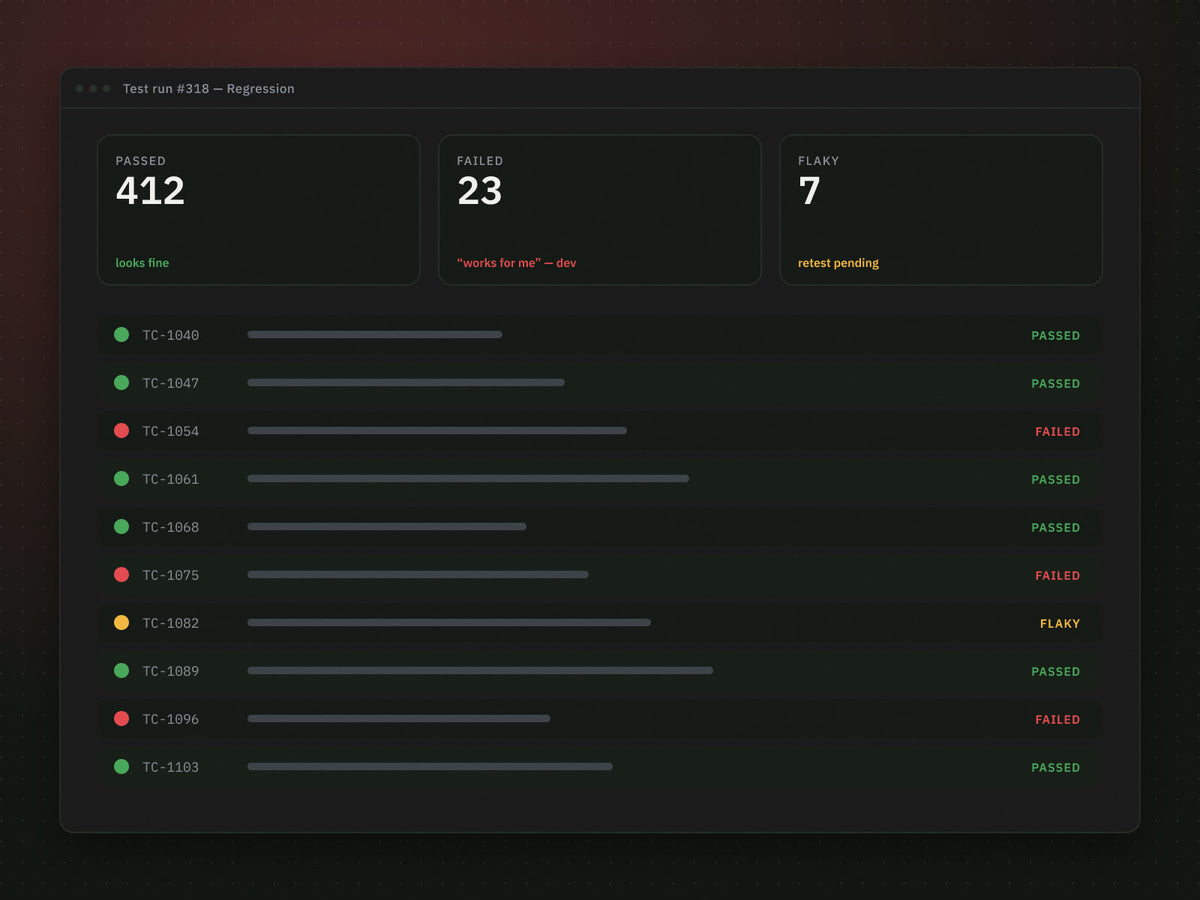
Task: Click the red status dot for TC-1096
Action: click(121, 719)
